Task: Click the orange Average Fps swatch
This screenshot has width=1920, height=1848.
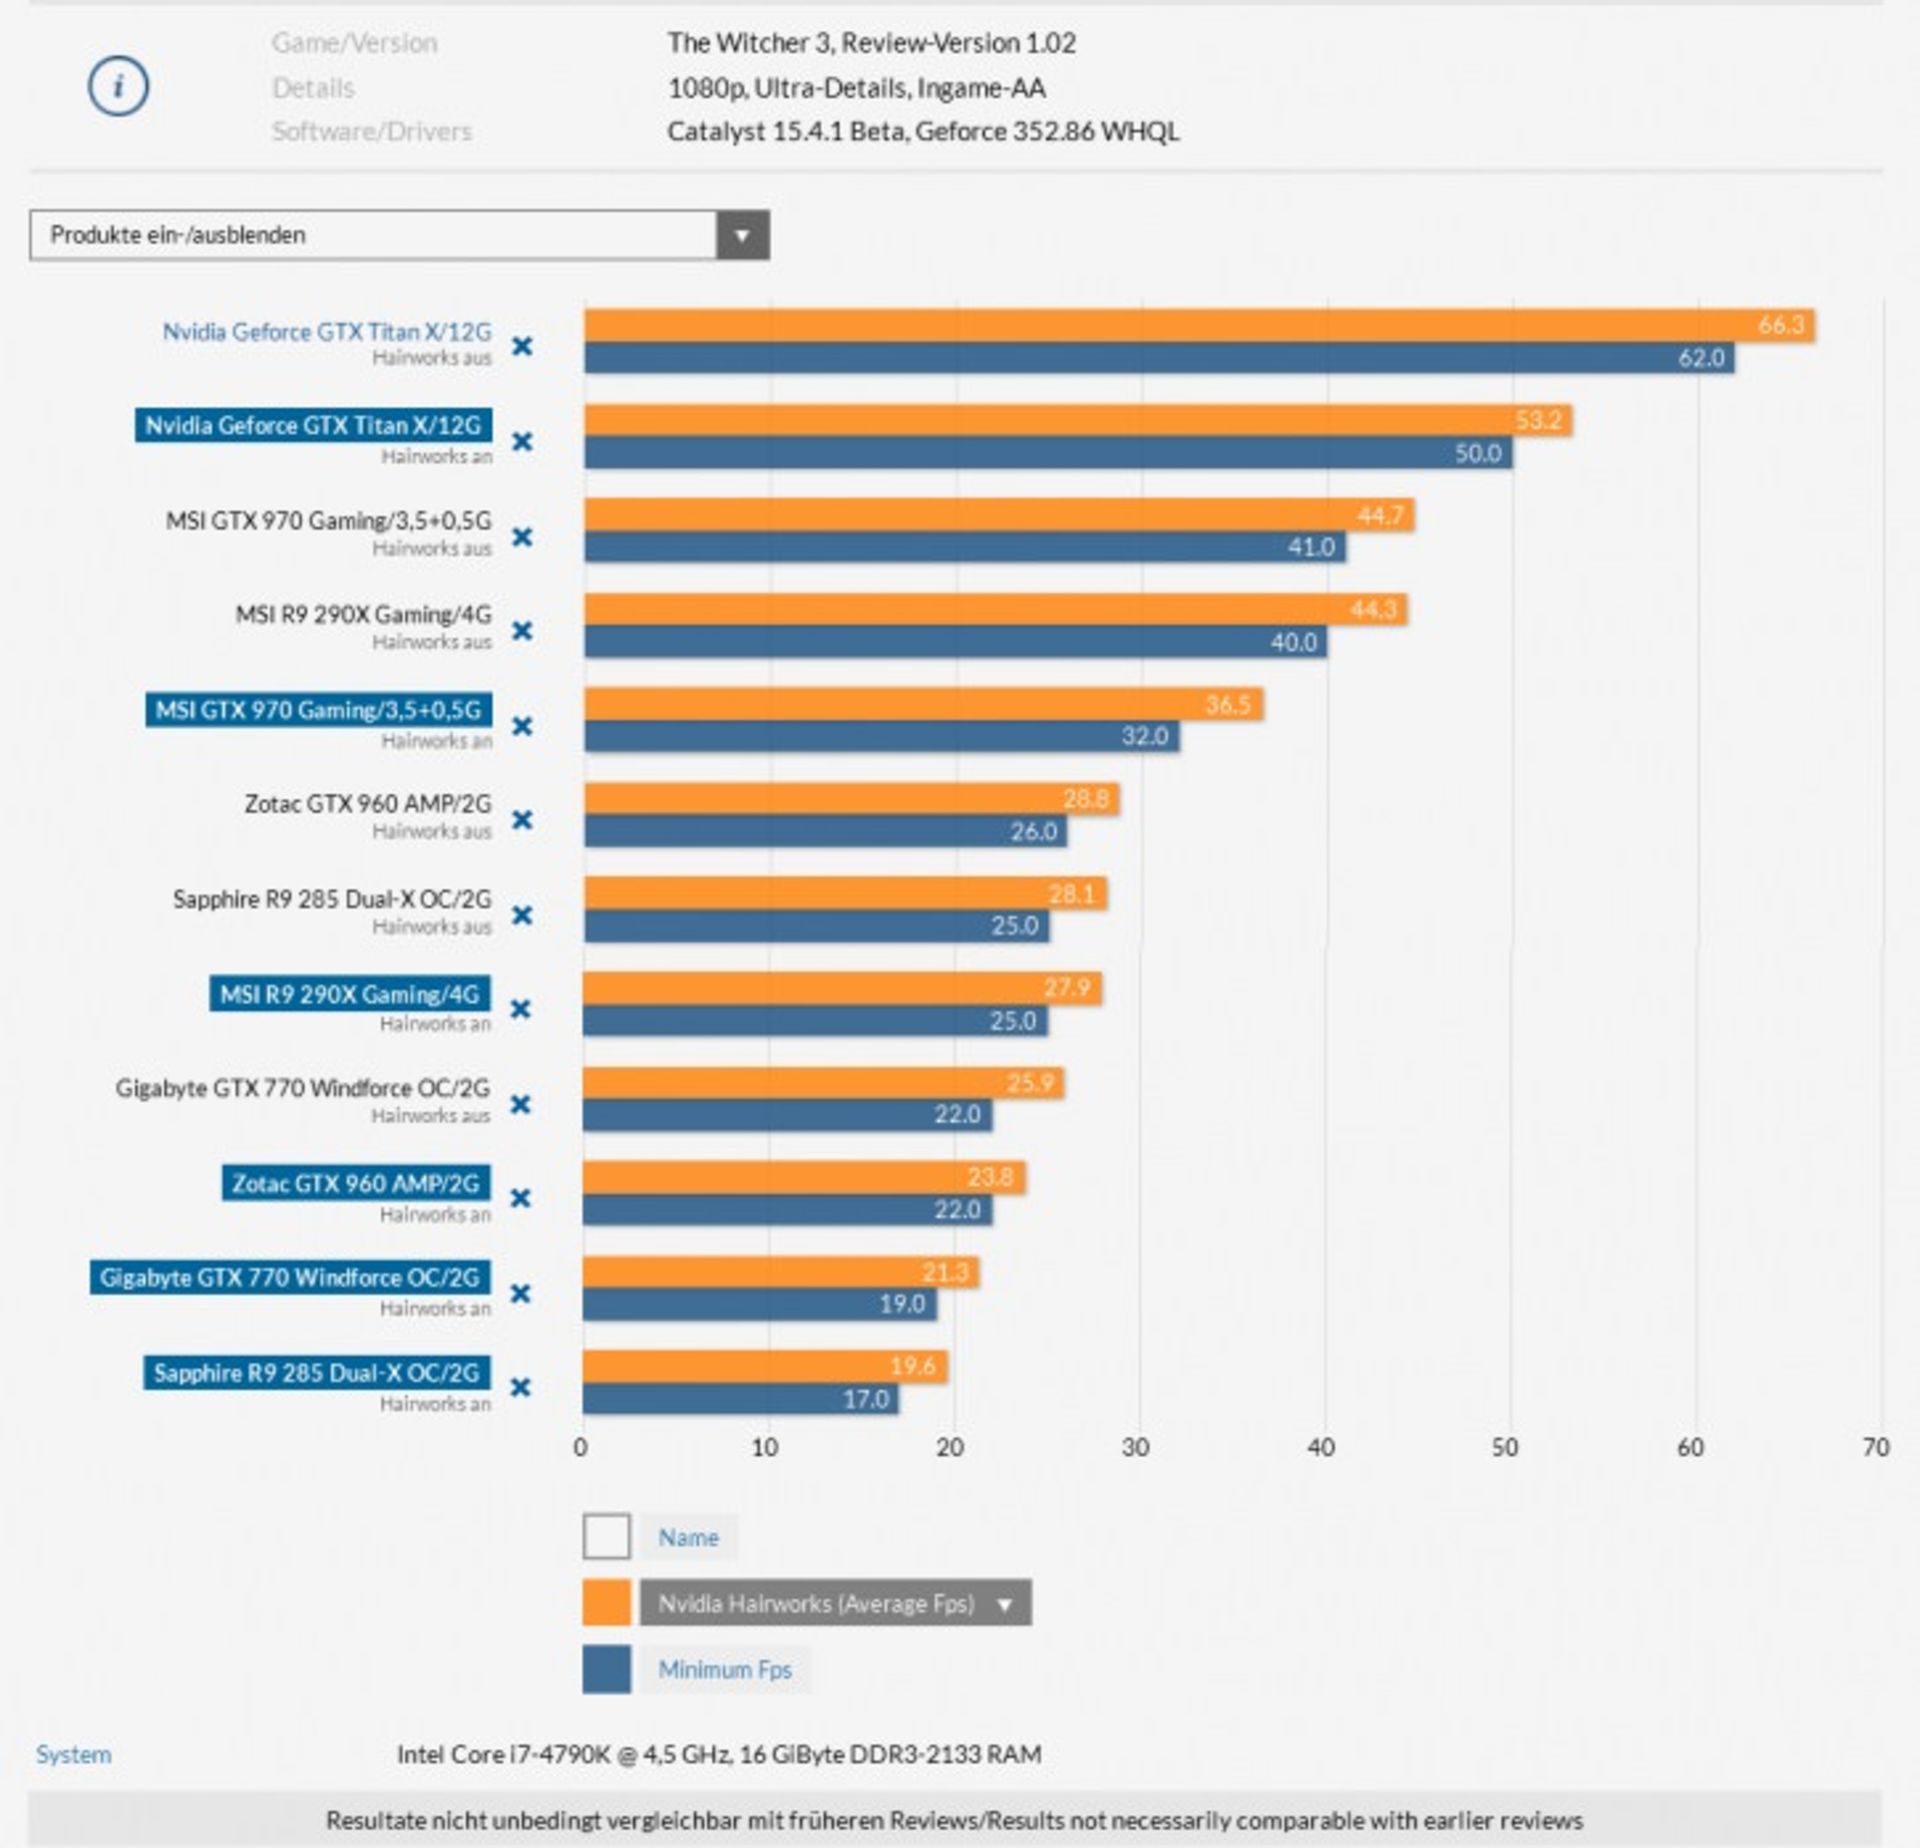Action: [x=606, y=1603]
